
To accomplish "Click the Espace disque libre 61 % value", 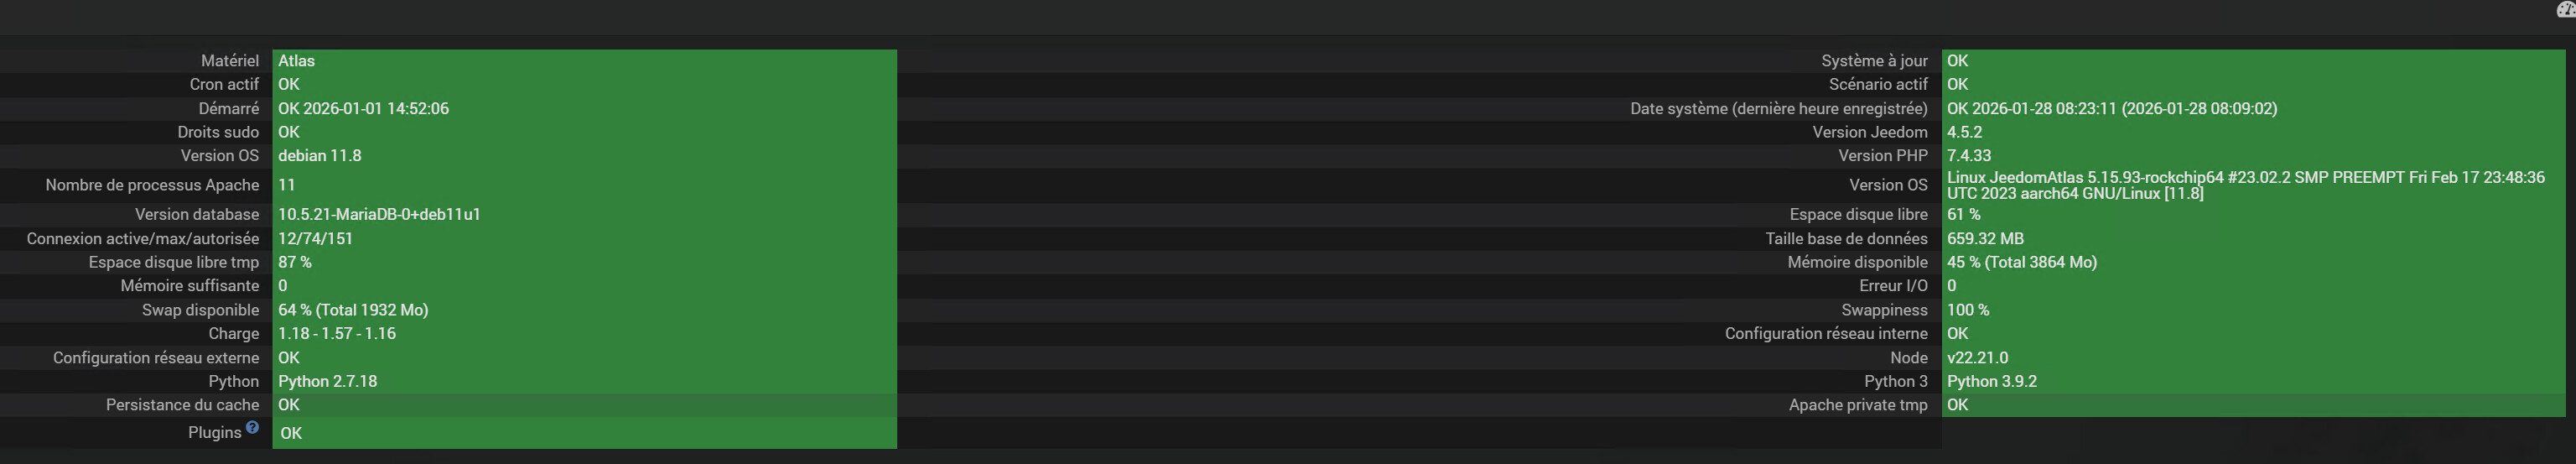I will 1963,214.
